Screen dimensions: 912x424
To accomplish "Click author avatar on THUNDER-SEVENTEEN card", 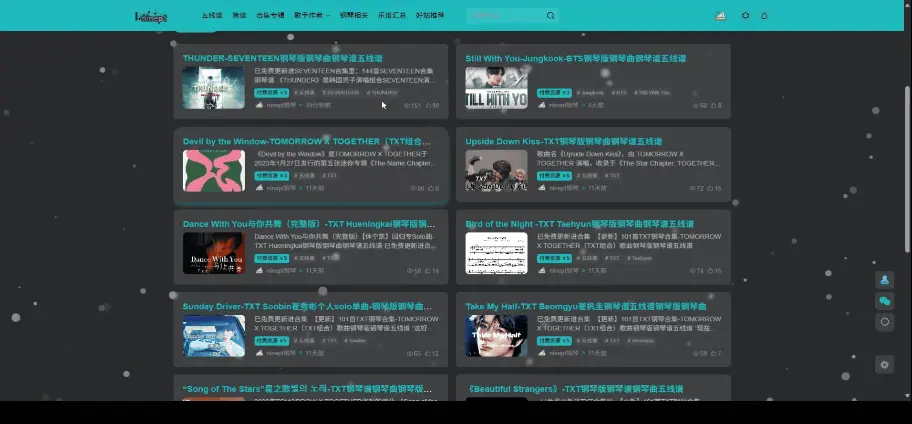I will click(x=259, y=105).
